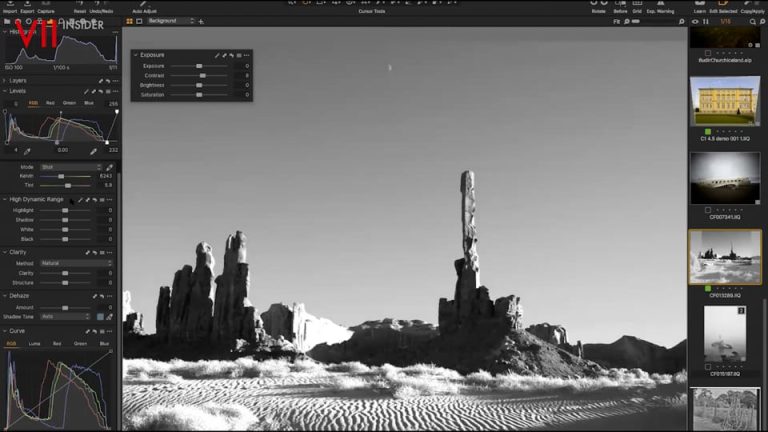Select the RGB tab in Curve

point(11,344)
